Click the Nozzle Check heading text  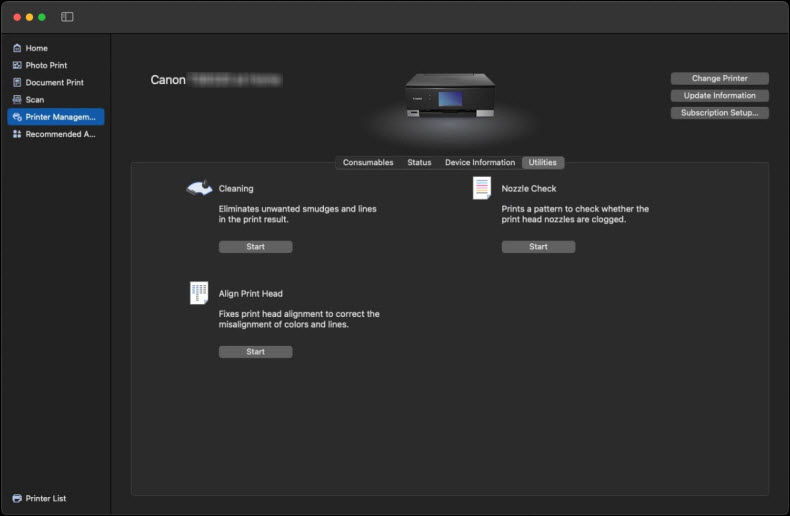click(529, 188)
